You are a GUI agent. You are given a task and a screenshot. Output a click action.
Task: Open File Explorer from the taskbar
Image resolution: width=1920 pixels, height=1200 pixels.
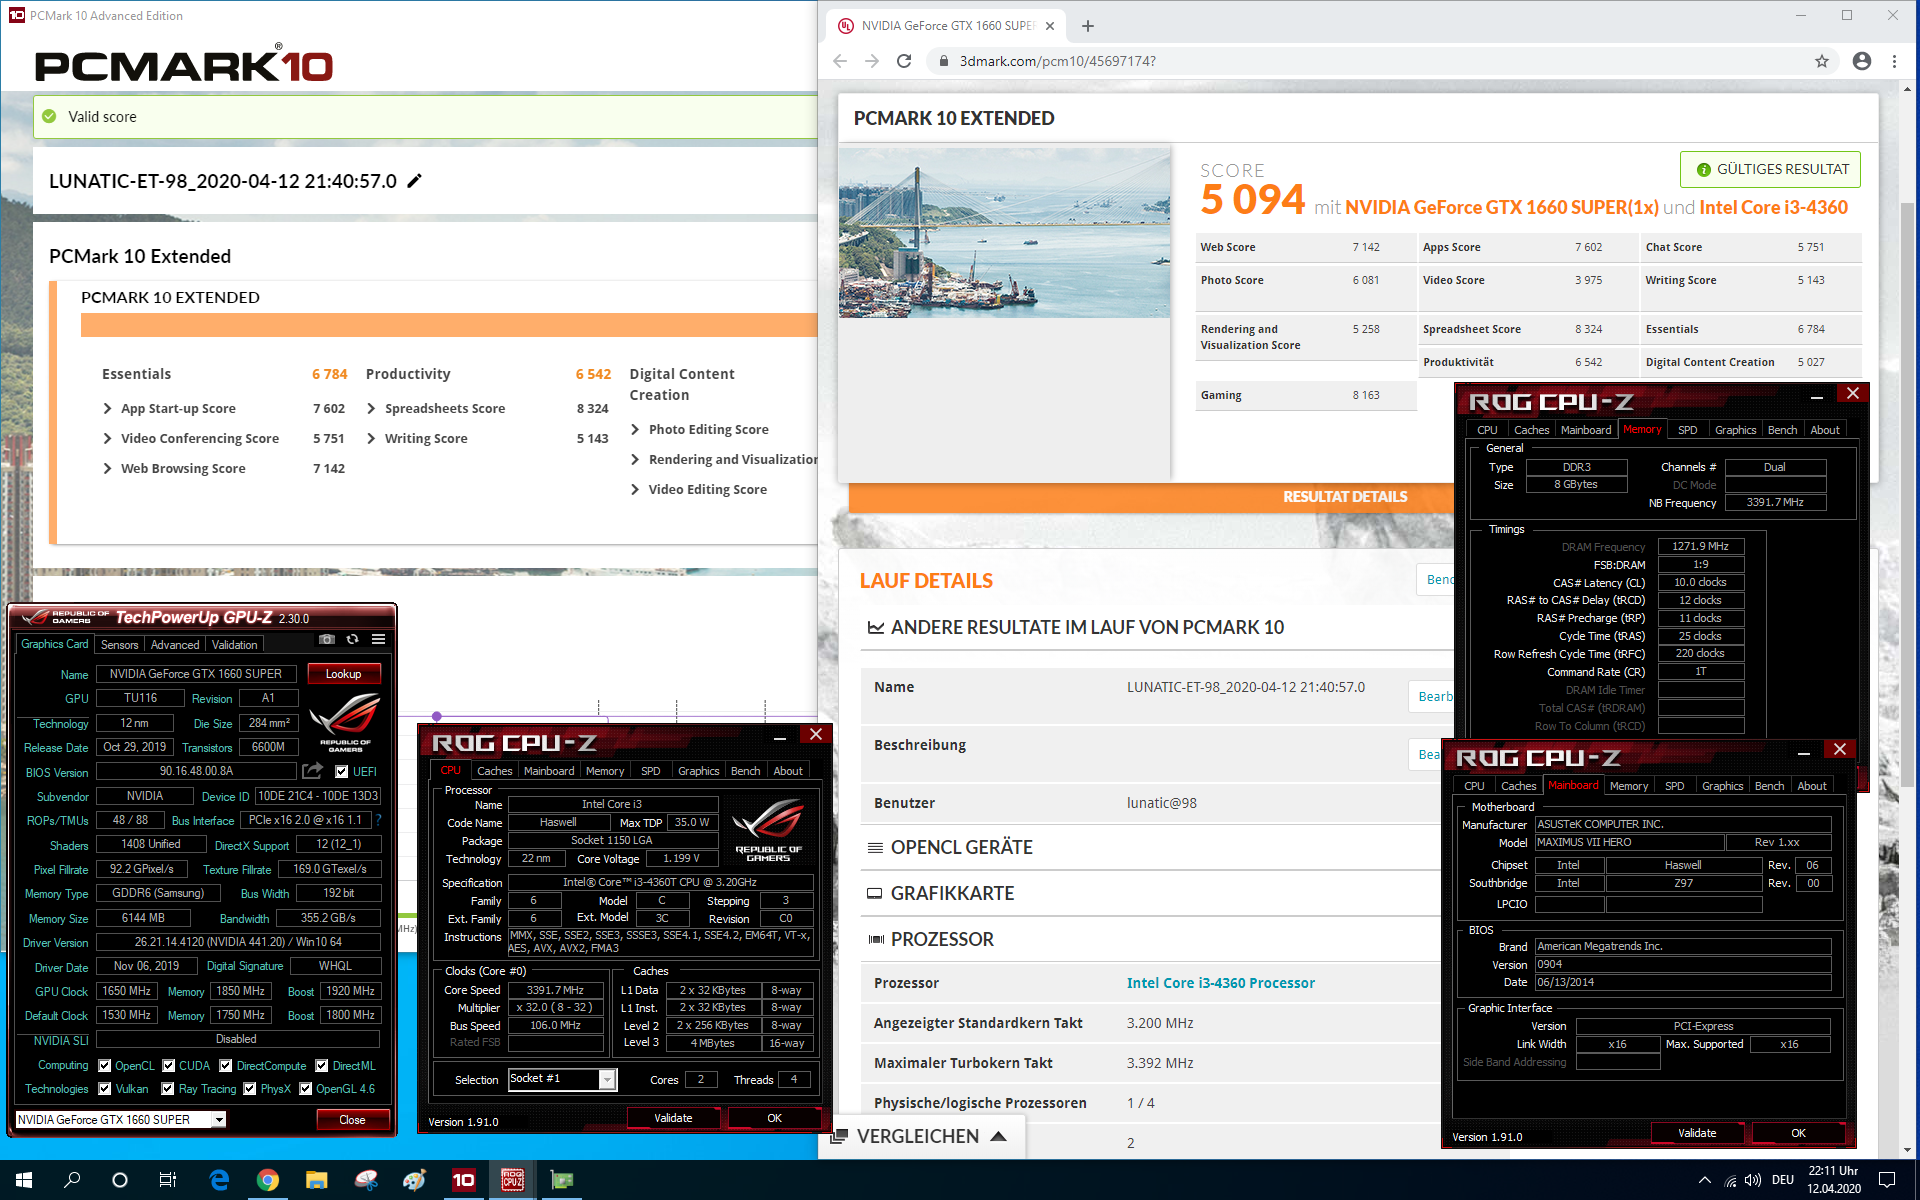(x=316, y=1180)
